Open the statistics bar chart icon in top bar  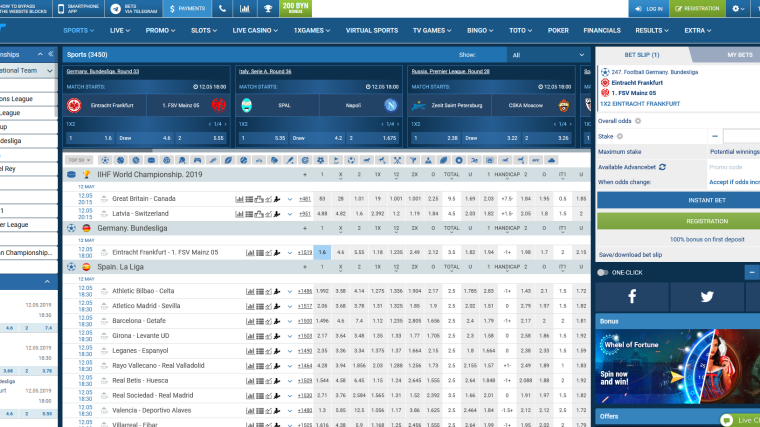point(245,9)
